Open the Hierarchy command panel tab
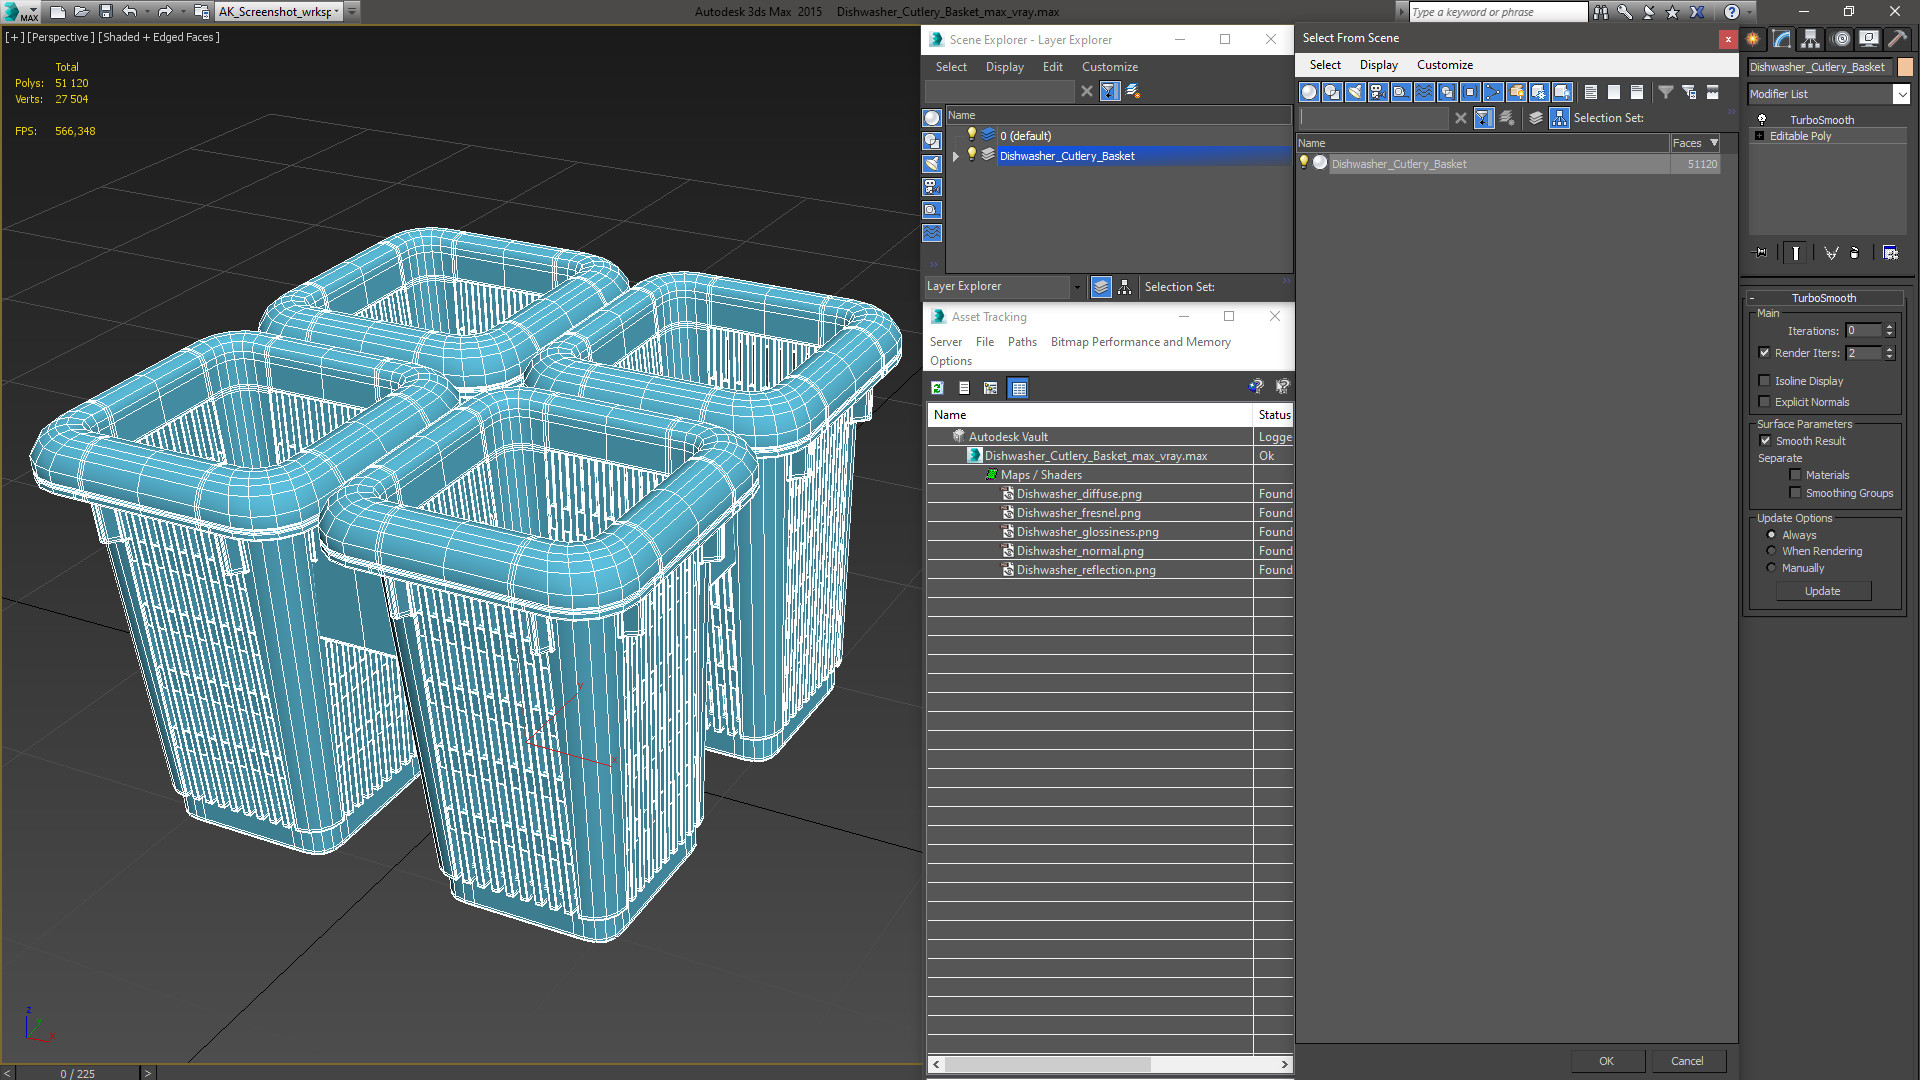This screenshot has width=1920, height=1080. [x=1811, y=39]
